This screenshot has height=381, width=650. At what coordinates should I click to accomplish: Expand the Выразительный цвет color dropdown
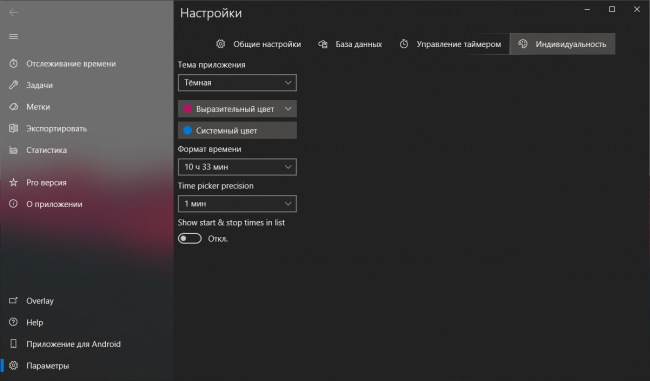(237, 109)
